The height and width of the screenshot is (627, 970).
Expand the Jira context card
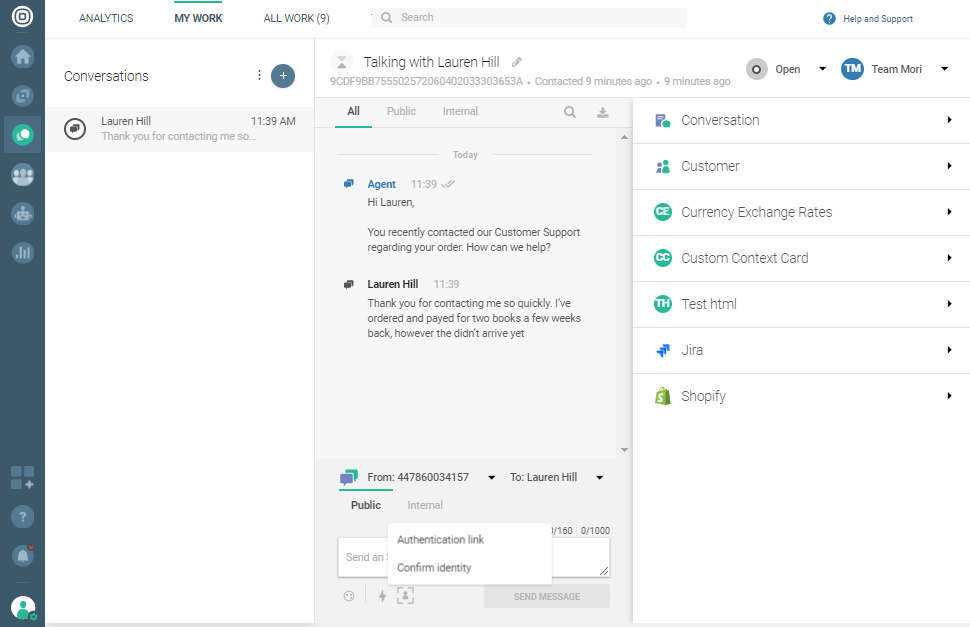point(801,350)
